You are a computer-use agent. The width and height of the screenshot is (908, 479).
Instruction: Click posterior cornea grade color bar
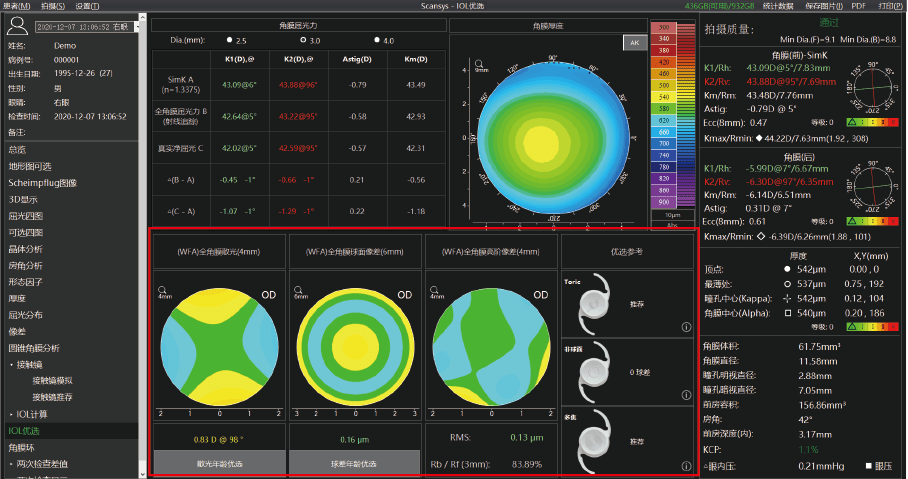pyautogui.click(x=873, y=221)
